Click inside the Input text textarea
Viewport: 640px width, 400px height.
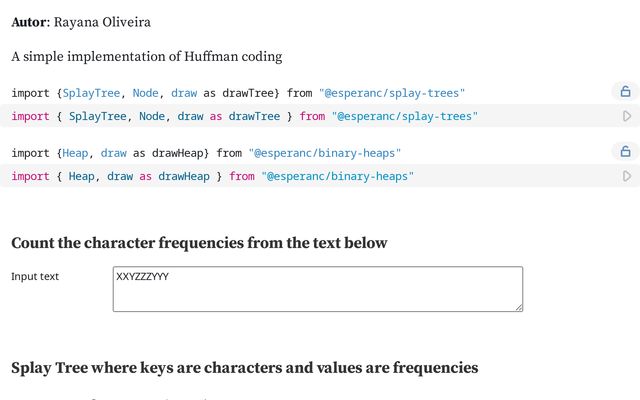pyautogui.click(x=317, y=289)
